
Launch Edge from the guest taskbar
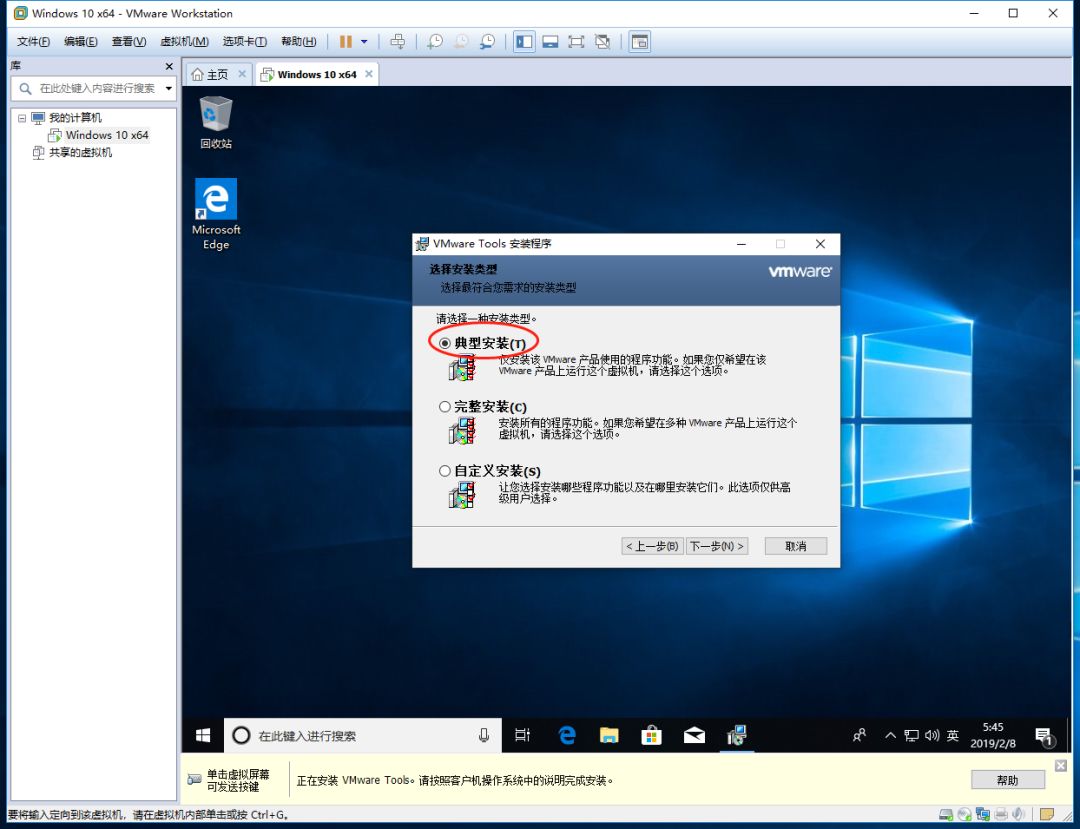click(567, 735)
